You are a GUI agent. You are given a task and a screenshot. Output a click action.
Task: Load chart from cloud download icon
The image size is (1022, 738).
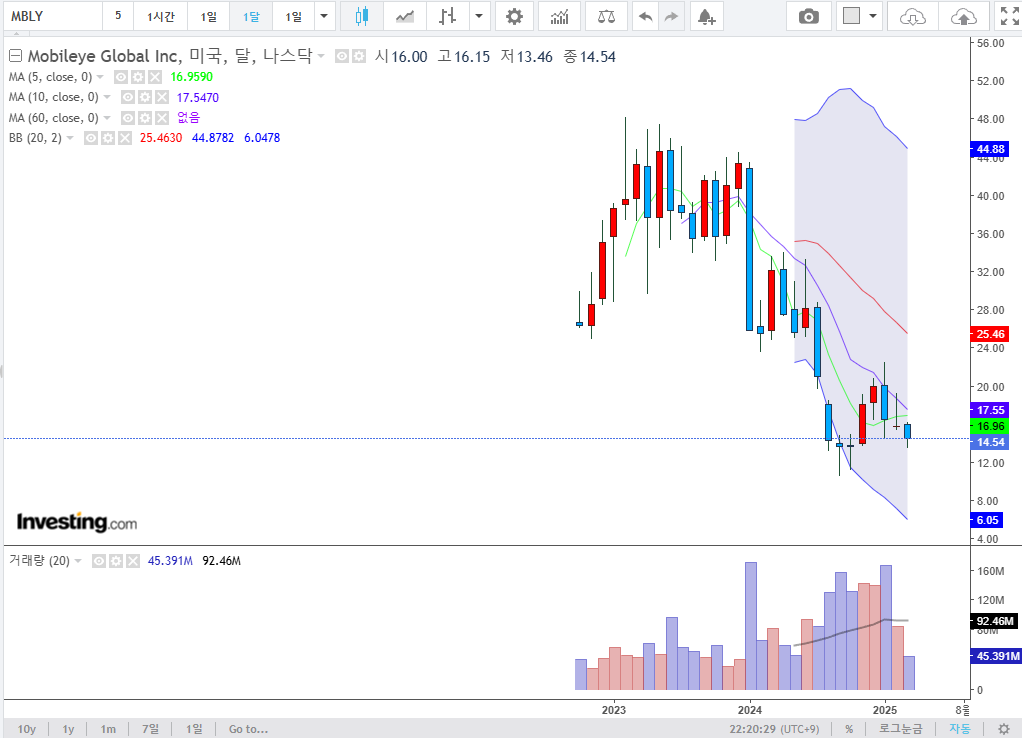pos(912,16)
